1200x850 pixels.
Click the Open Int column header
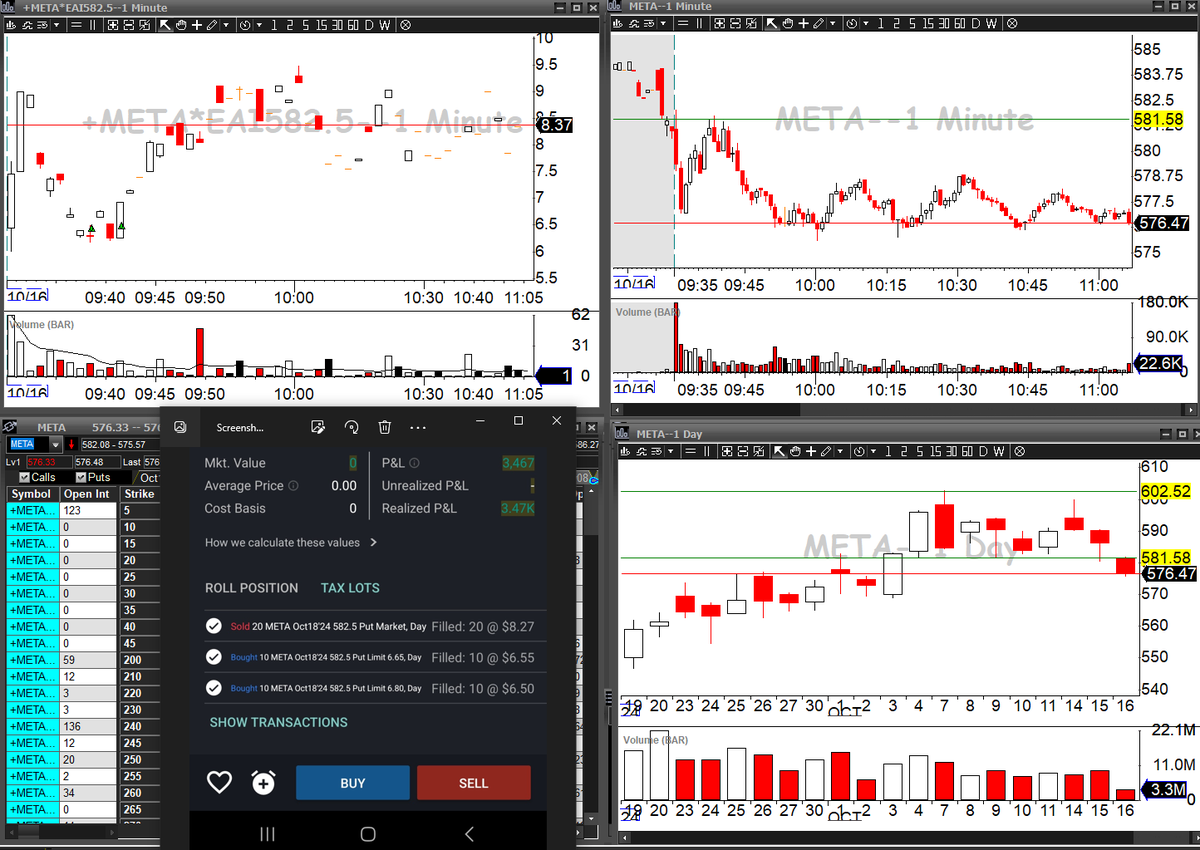click(87, 494)
